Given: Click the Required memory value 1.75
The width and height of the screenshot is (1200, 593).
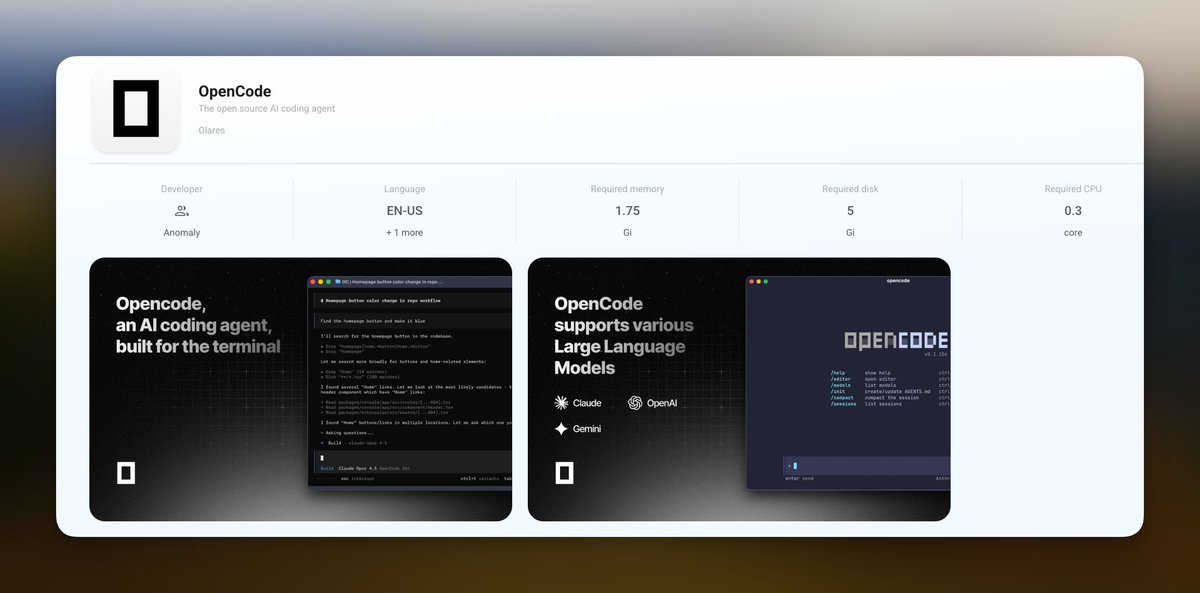Looking at the screenshot, I should 627,211.
